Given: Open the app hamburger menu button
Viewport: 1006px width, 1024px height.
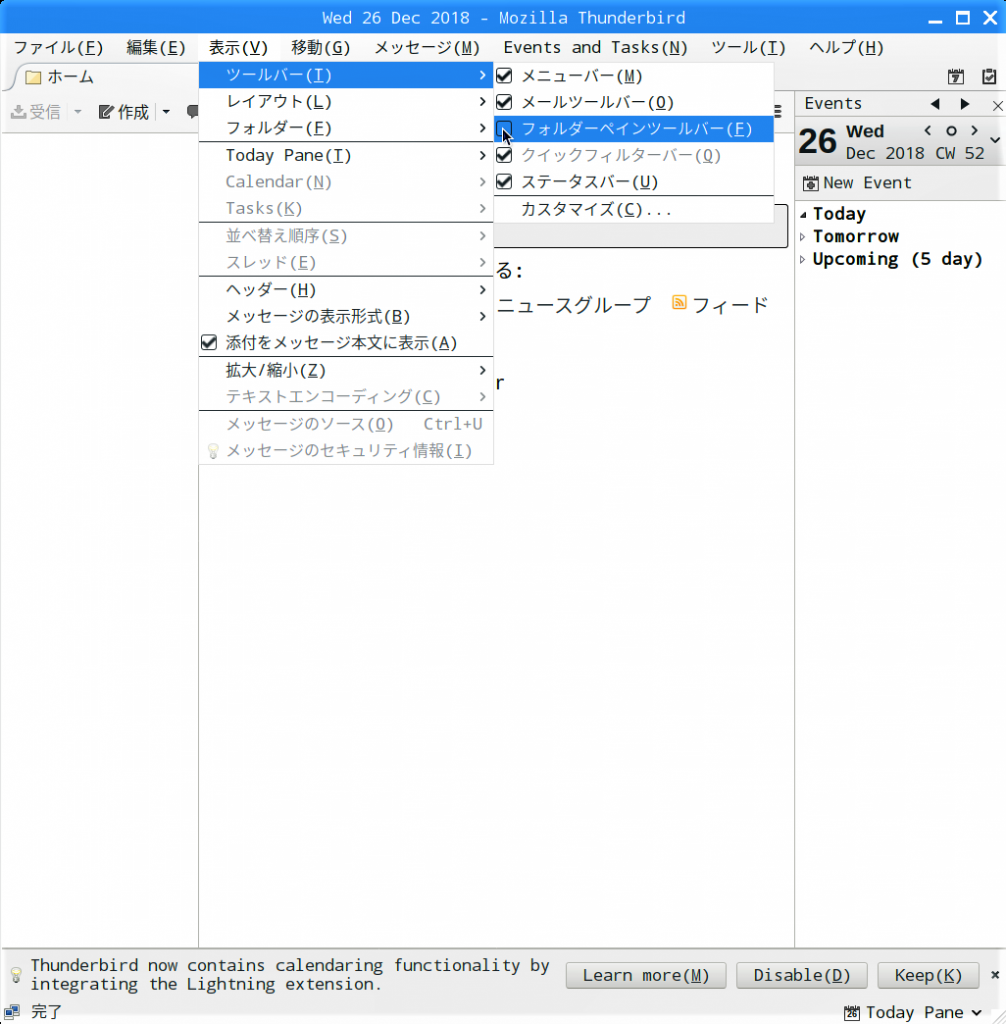Looking at the screenshot, I should pos(778,111).
